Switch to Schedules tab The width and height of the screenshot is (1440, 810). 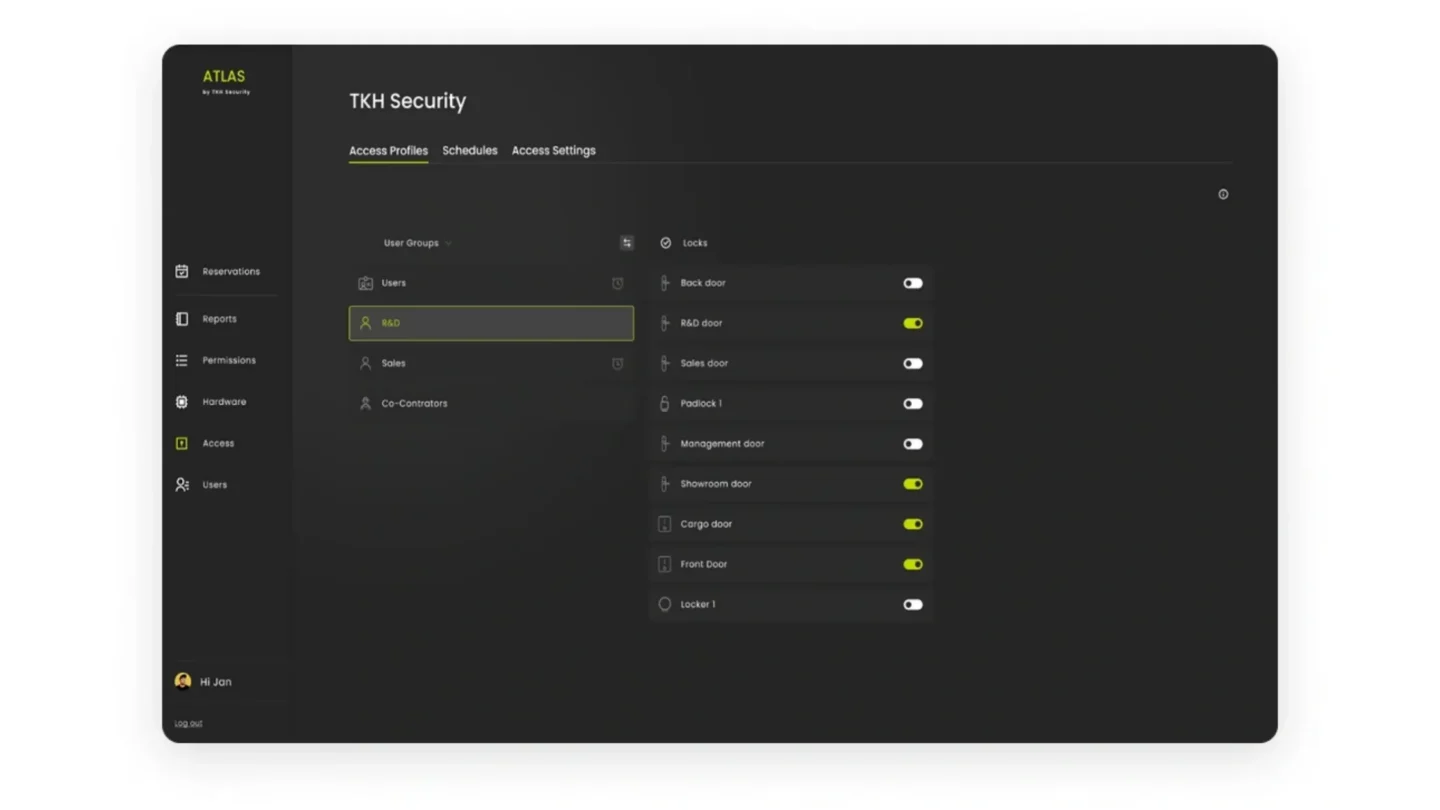(x=470, y=150)
